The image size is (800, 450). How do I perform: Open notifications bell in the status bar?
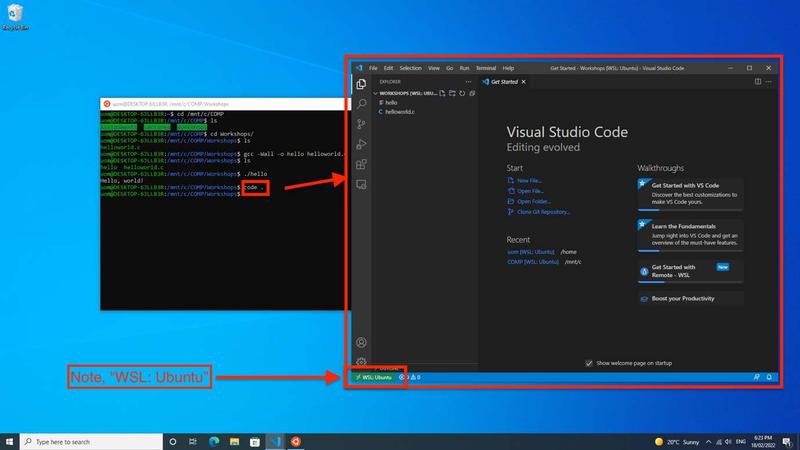tap(769, 377)
